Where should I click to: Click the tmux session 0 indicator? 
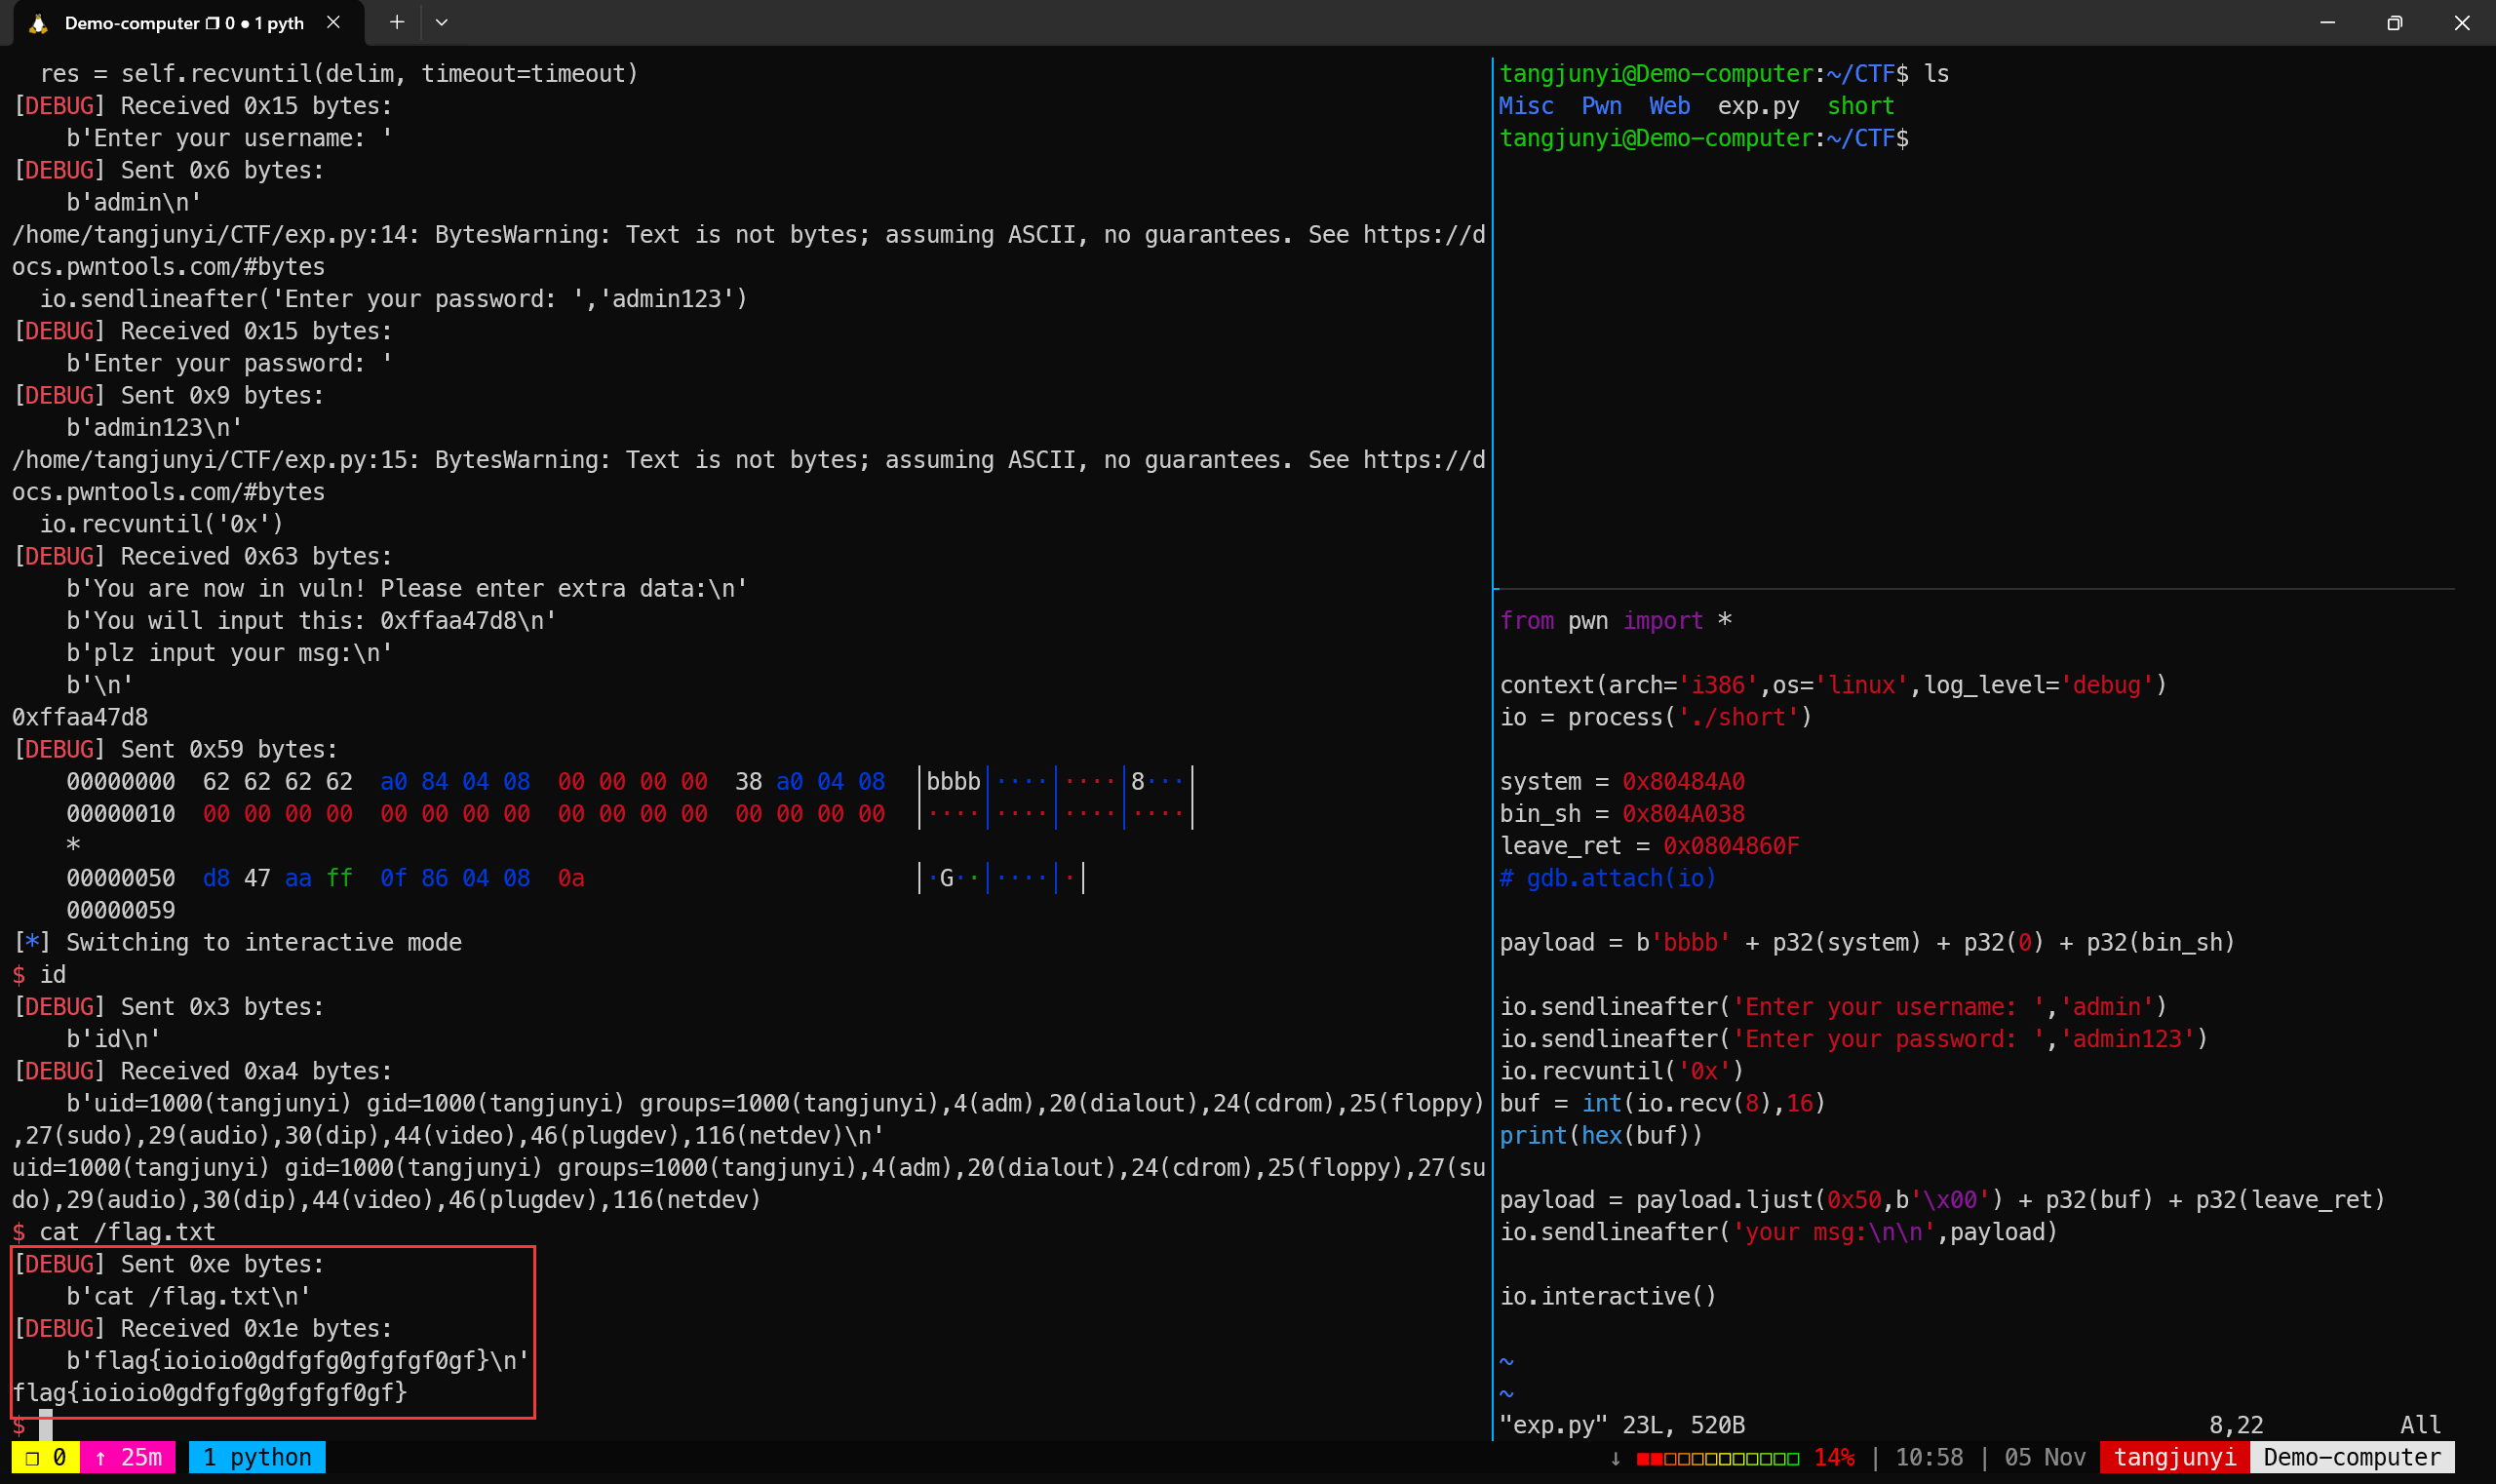click(x=46, y=1457)
